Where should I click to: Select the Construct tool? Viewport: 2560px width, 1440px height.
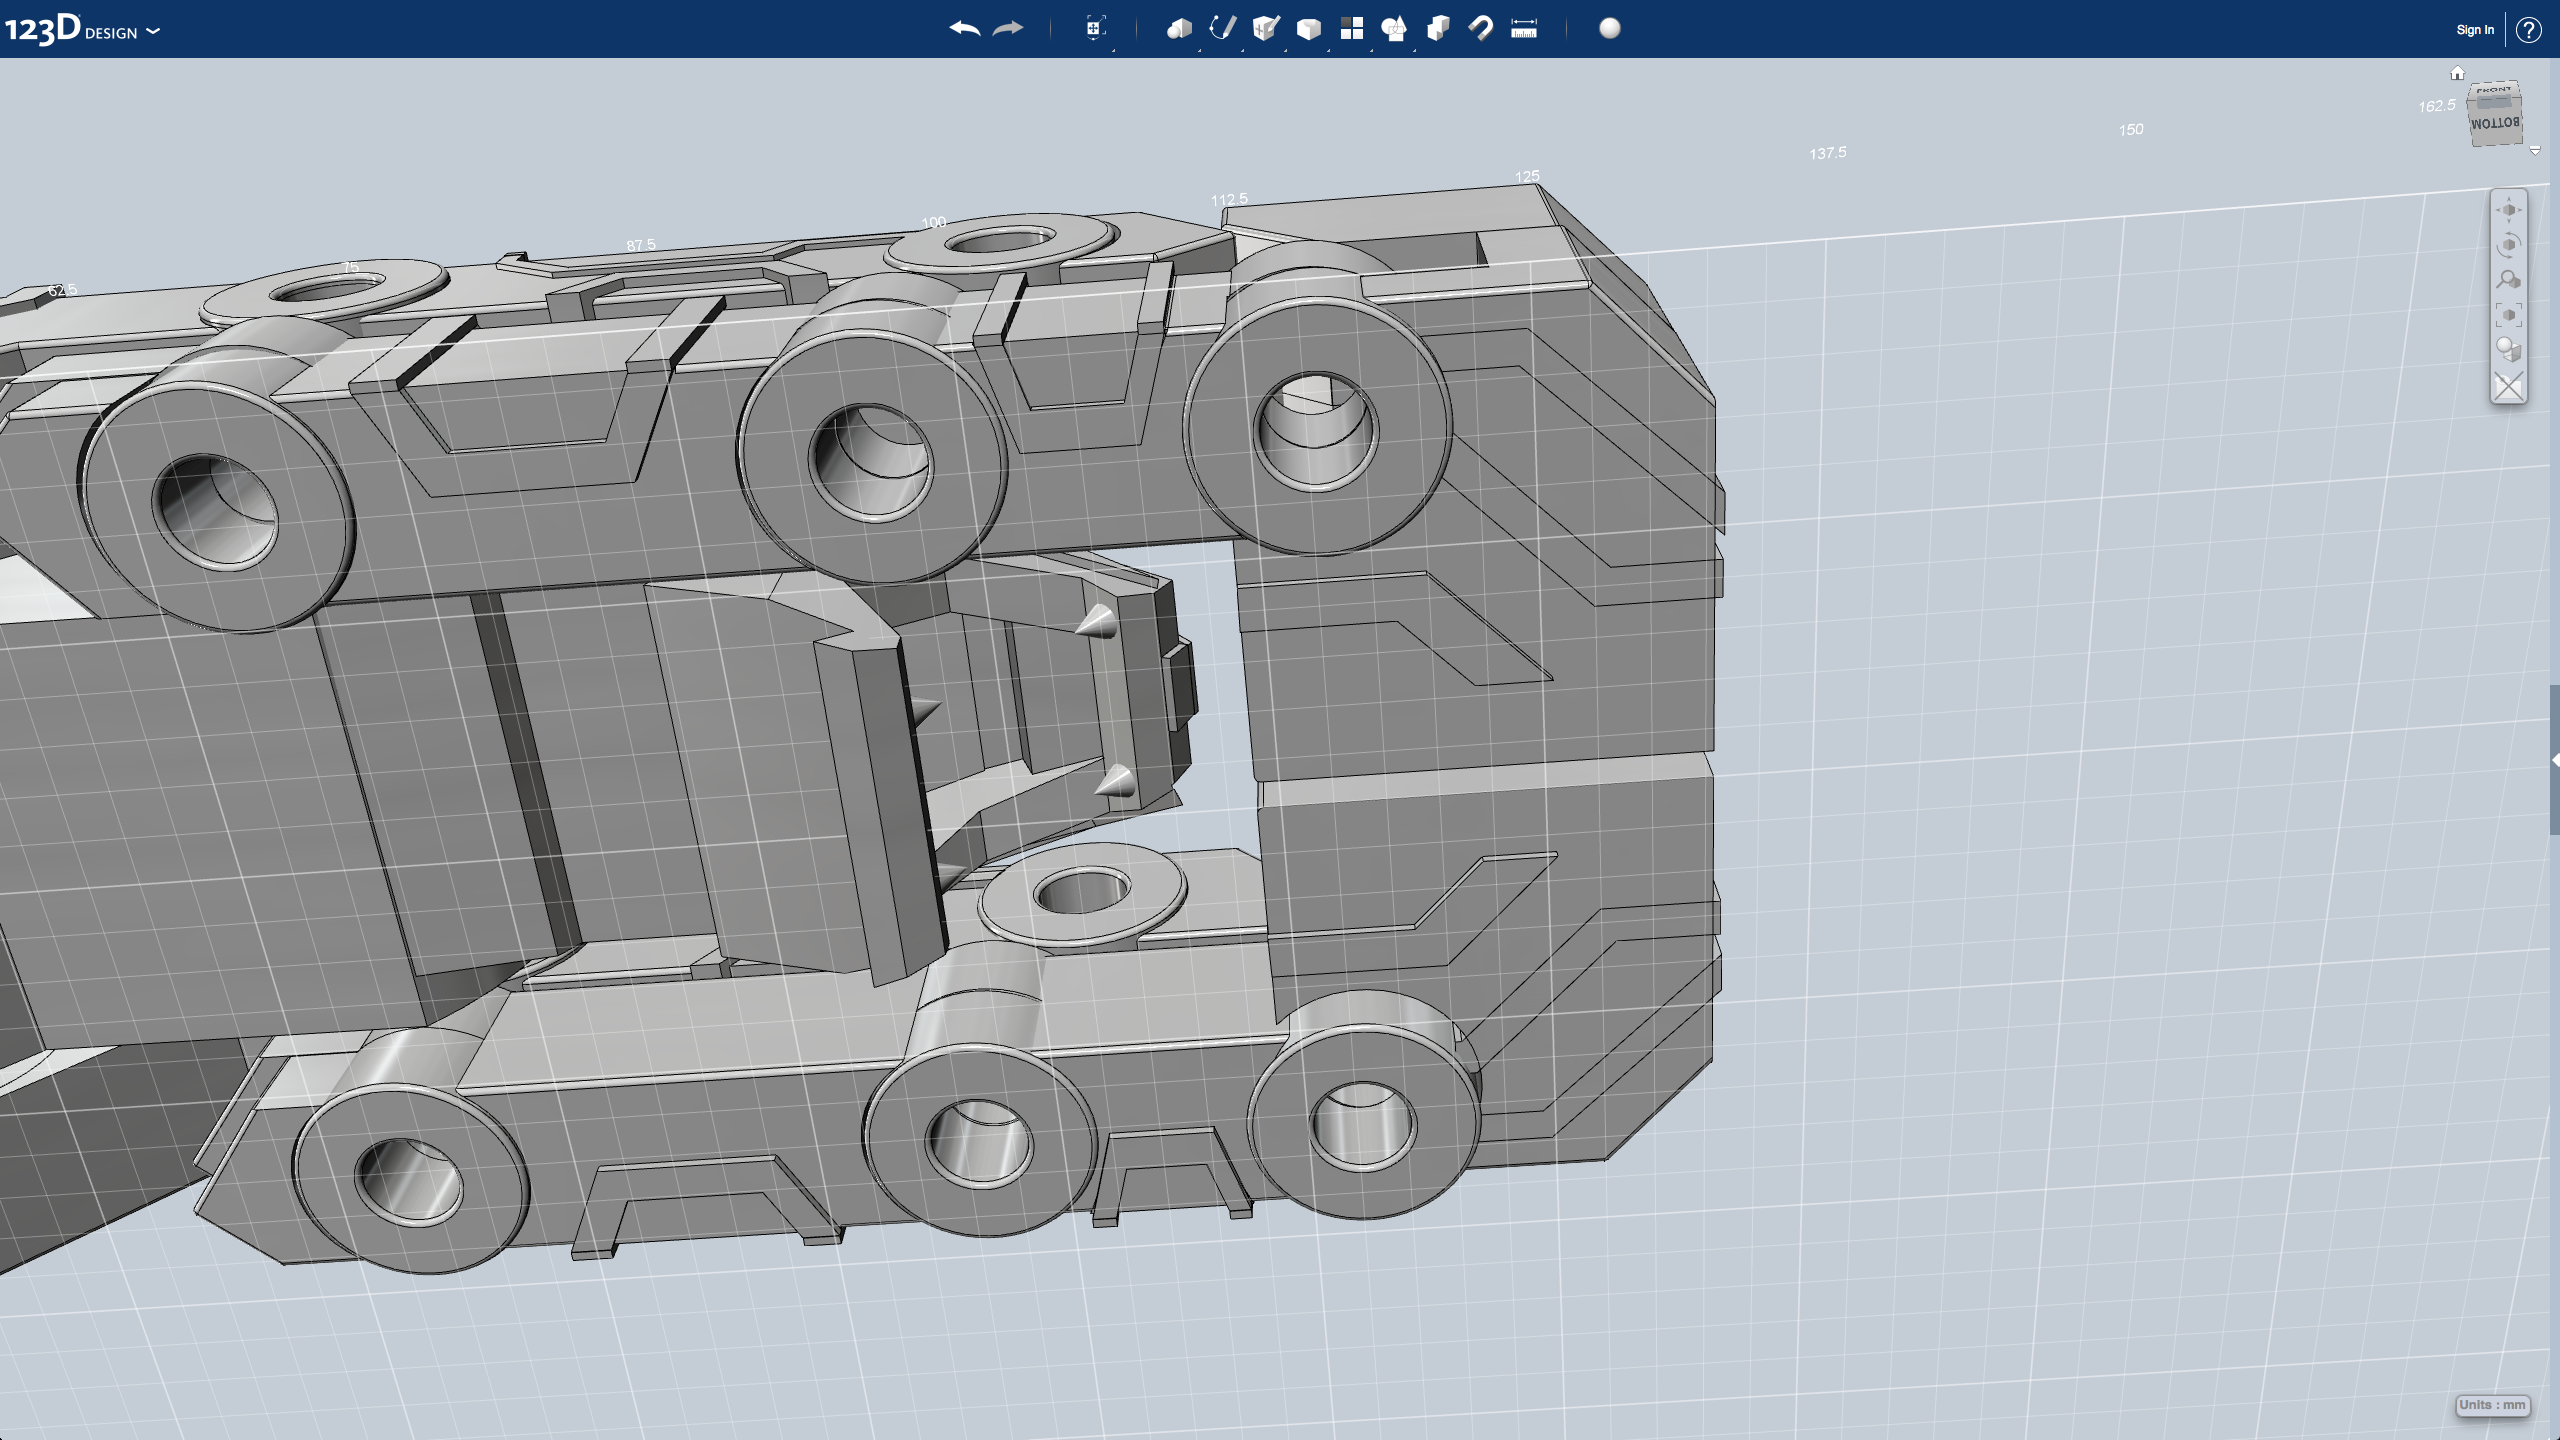[x=1265, y=29]
